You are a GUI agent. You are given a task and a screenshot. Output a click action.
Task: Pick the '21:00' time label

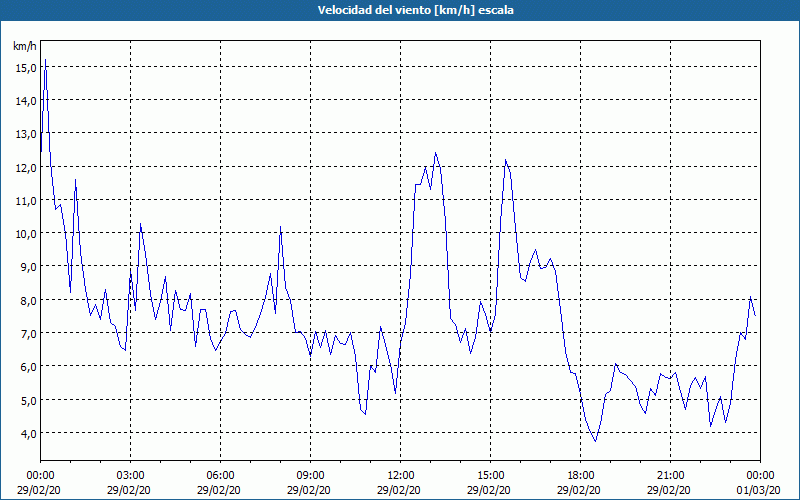670,476
